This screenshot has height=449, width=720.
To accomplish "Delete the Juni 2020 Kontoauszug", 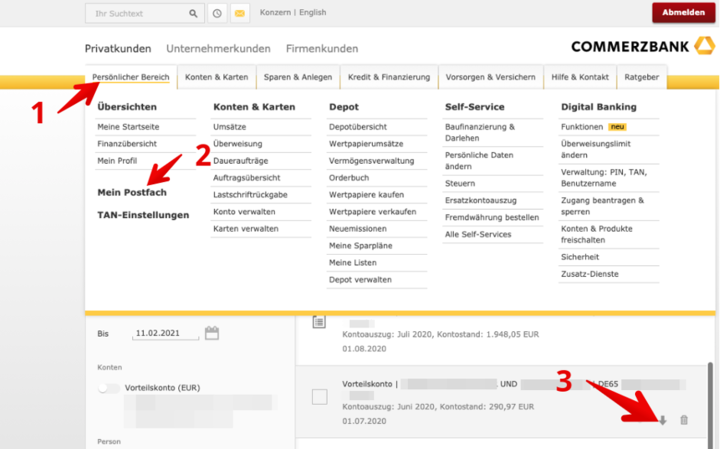I will (x=684, y=420).
